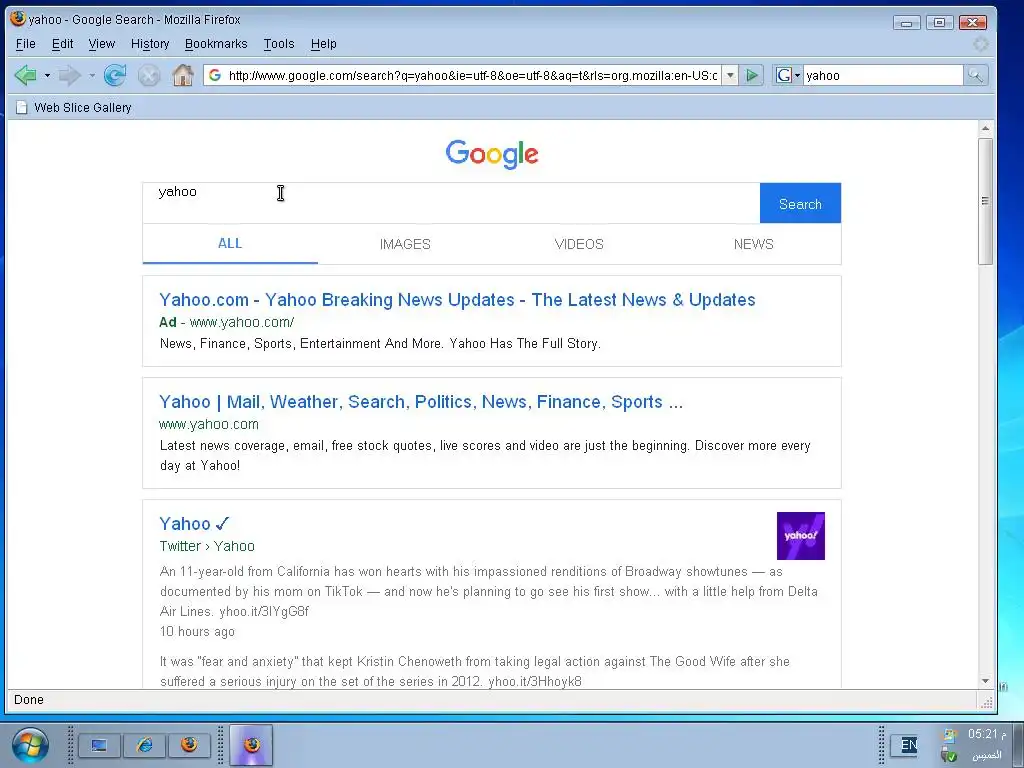
Task: Click the Firefox icon in the title bar
Action: (x=18, y=19)
